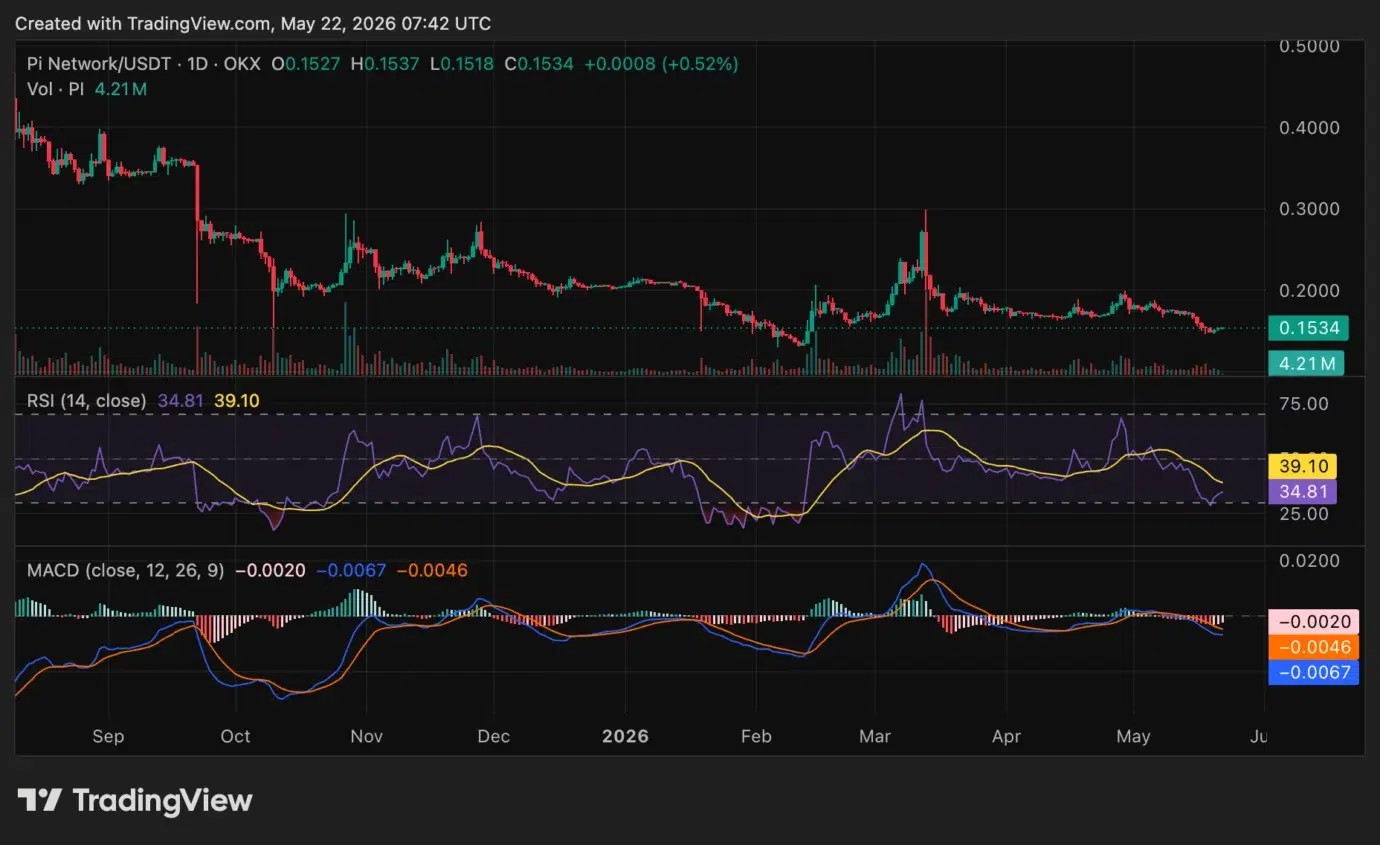Image resolution: width=1380 pixels, height=845 pixels.
Task: Click the TradingView wordmark at the bottom
Action: (162, 800)
